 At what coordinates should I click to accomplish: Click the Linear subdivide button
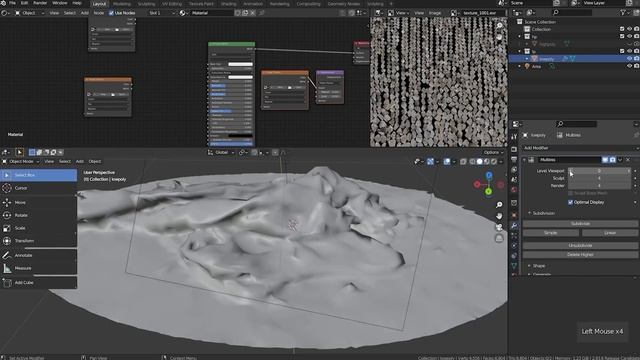click(x=610, y=233)
